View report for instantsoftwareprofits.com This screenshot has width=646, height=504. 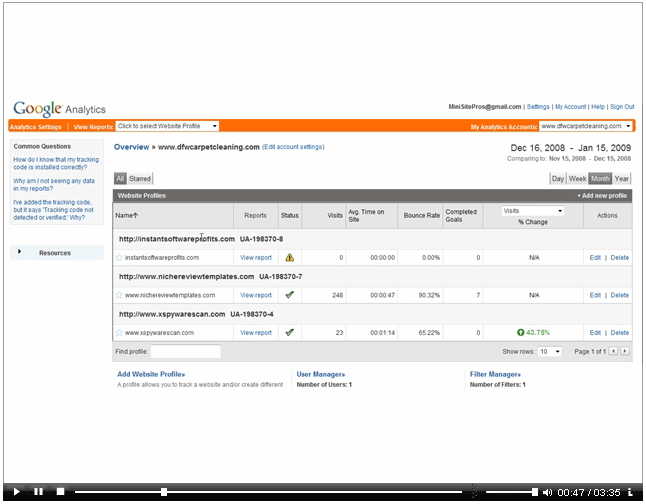pos(256,258)
